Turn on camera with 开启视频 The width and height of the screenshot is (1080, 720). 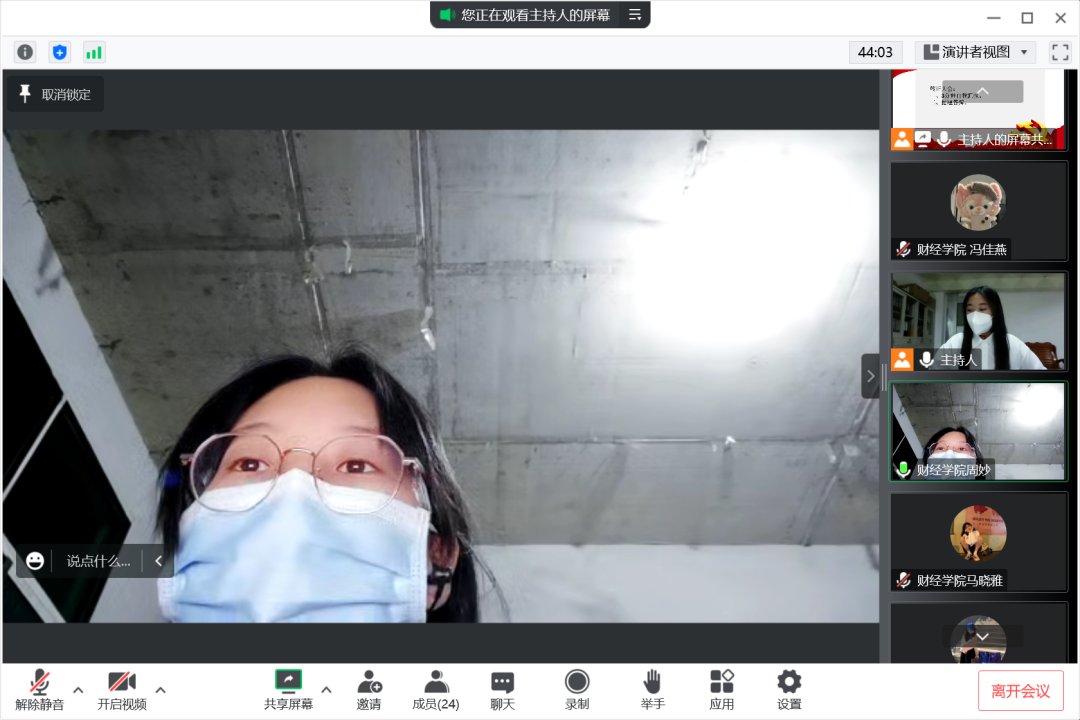click(x=122, y=690)
